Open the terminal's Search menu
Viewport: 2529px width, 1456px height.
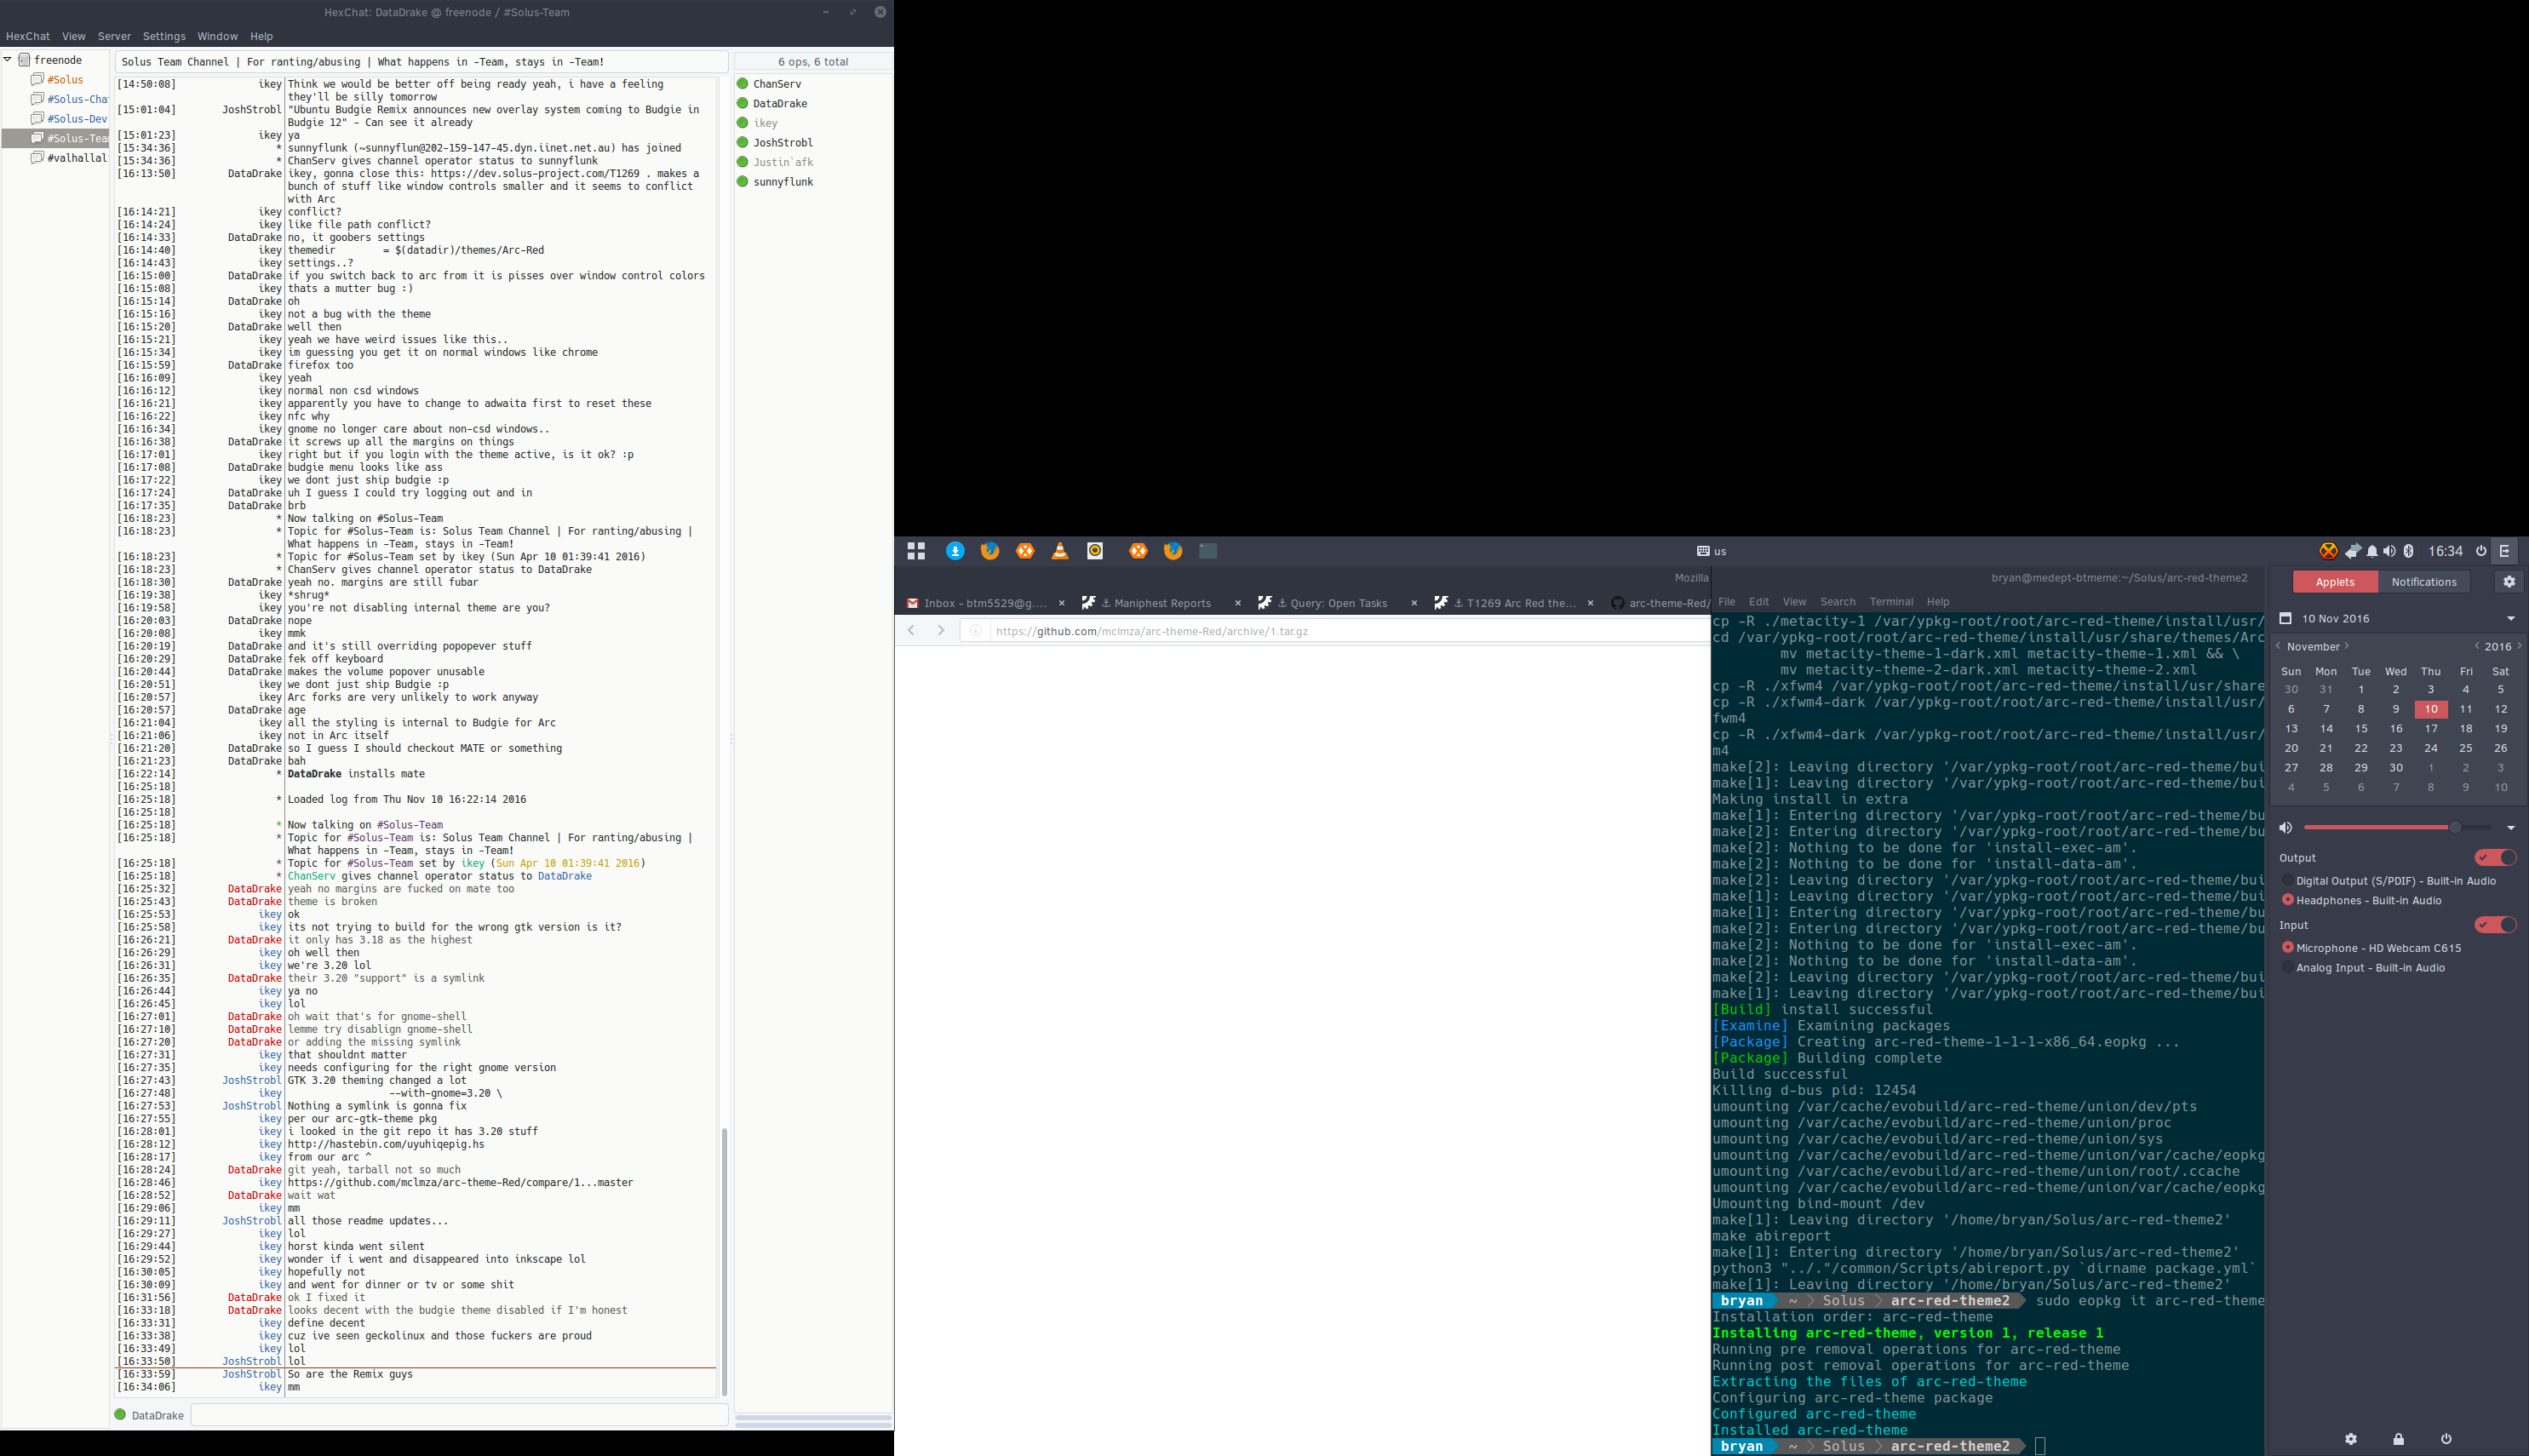click(1837, 602)
